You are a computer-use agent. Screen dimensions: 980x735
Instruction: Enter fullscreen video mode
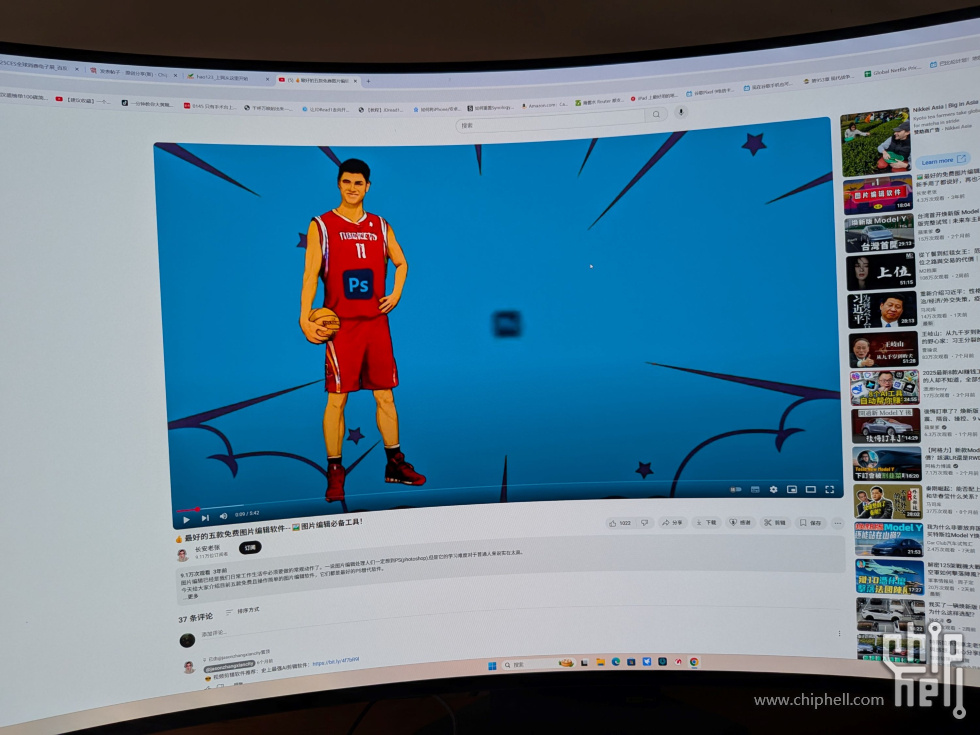[x=829, y=489]
